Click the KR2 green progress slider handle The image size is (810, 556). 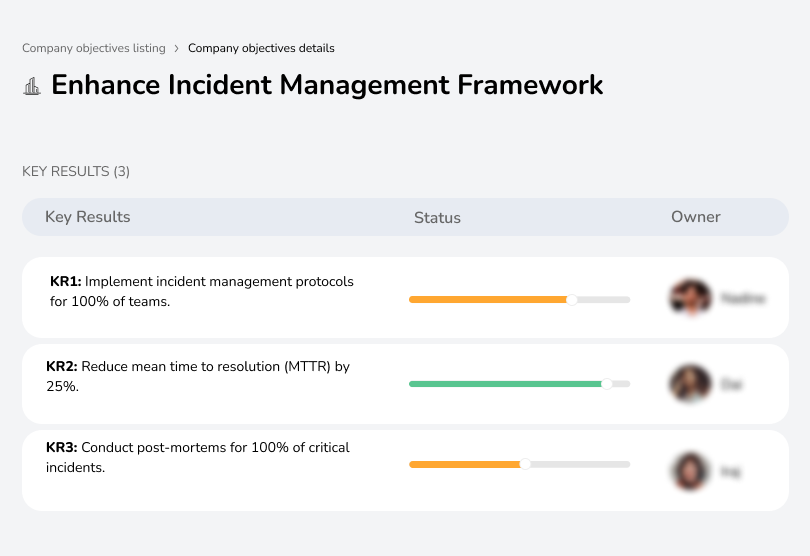coord(607,384)
